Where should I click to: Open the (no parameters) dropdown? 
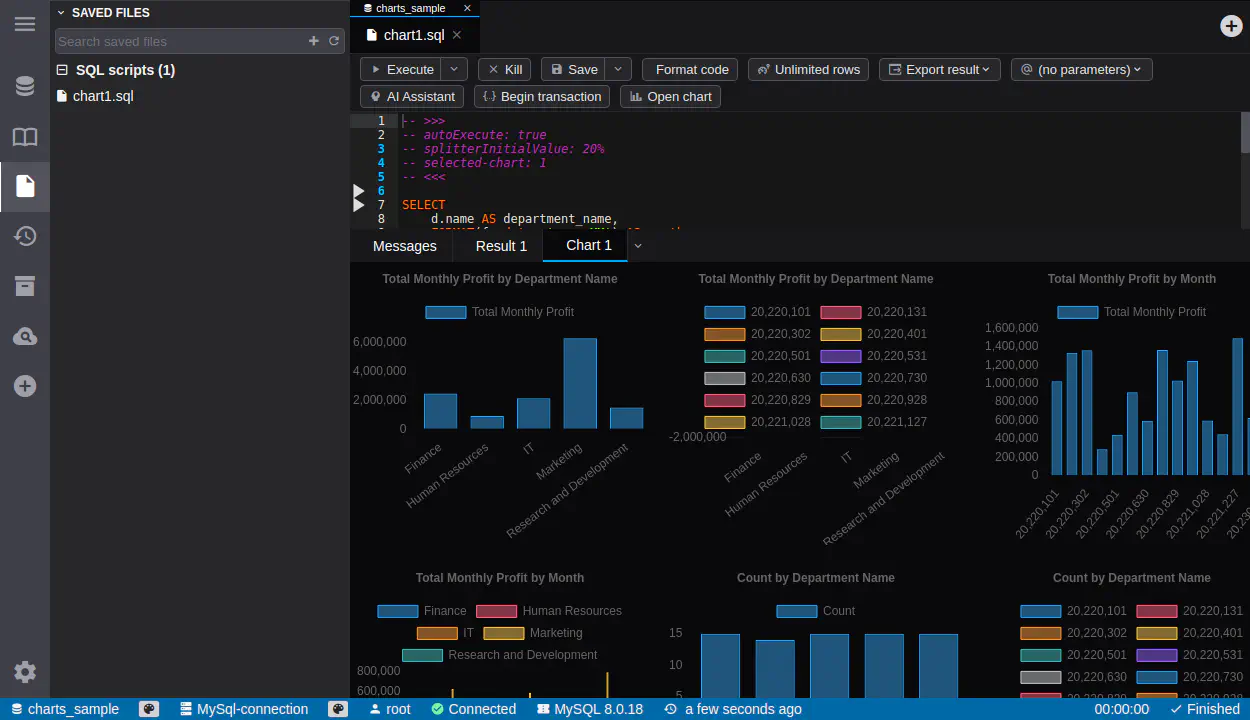point(1081,69)
